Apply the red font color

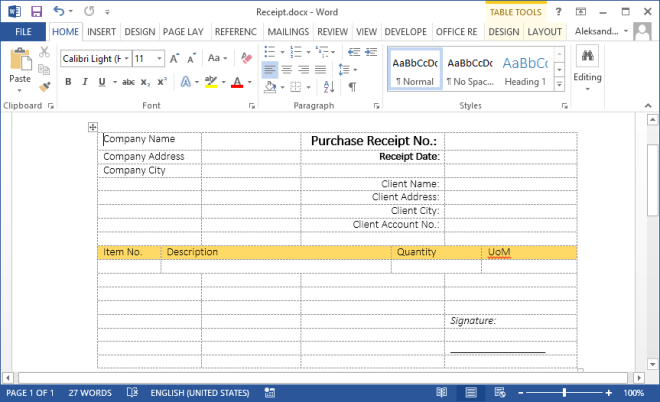[237, 82]
